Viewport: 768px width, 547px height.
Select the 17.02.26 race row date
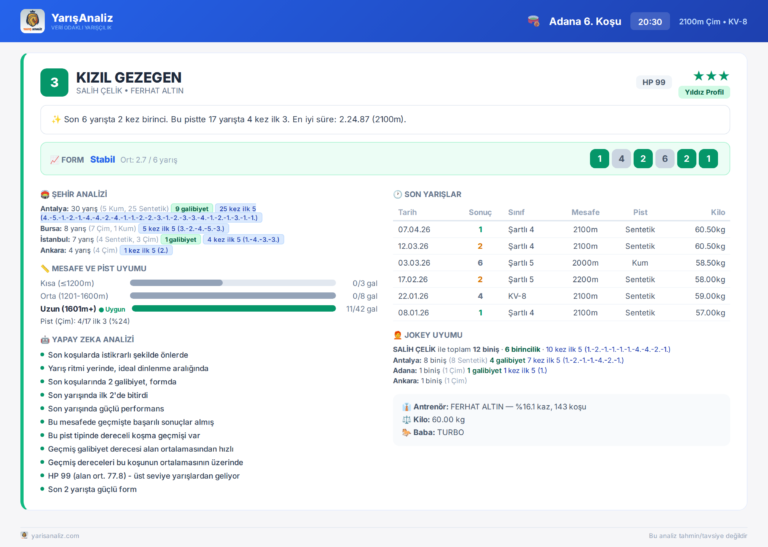pos(413,280)
